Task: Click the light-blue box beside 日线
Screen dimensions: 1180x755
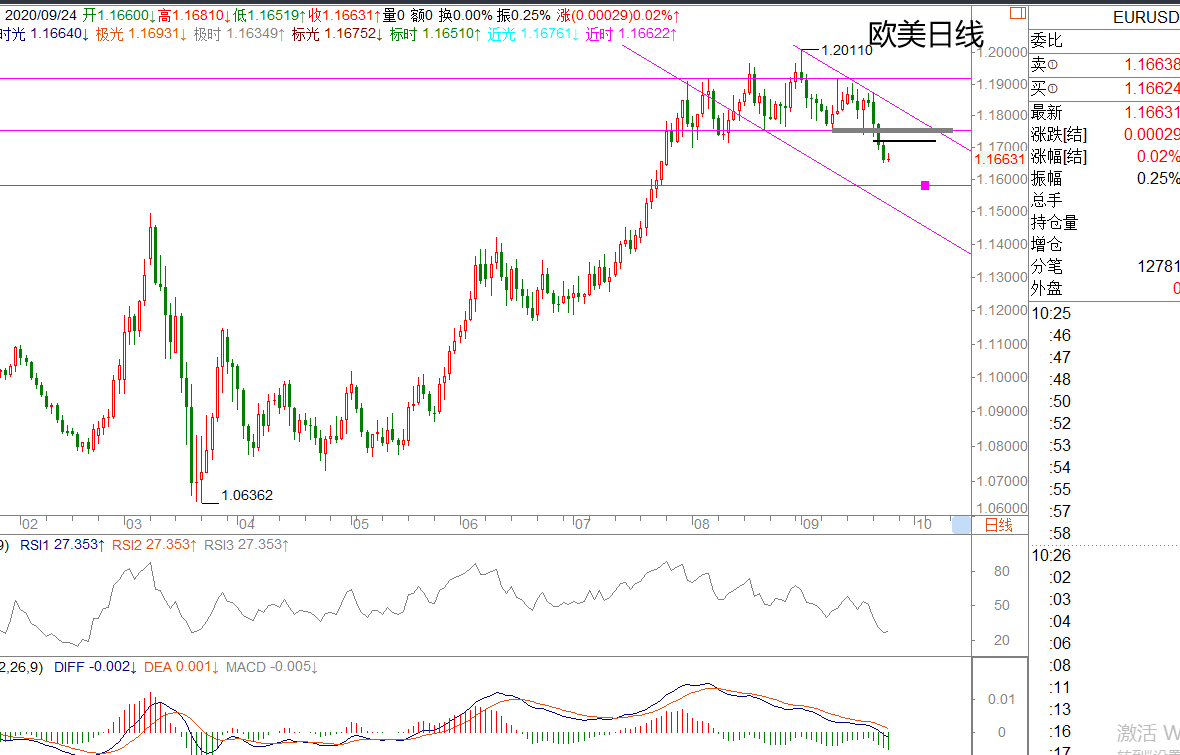Action: coord(962,525)
